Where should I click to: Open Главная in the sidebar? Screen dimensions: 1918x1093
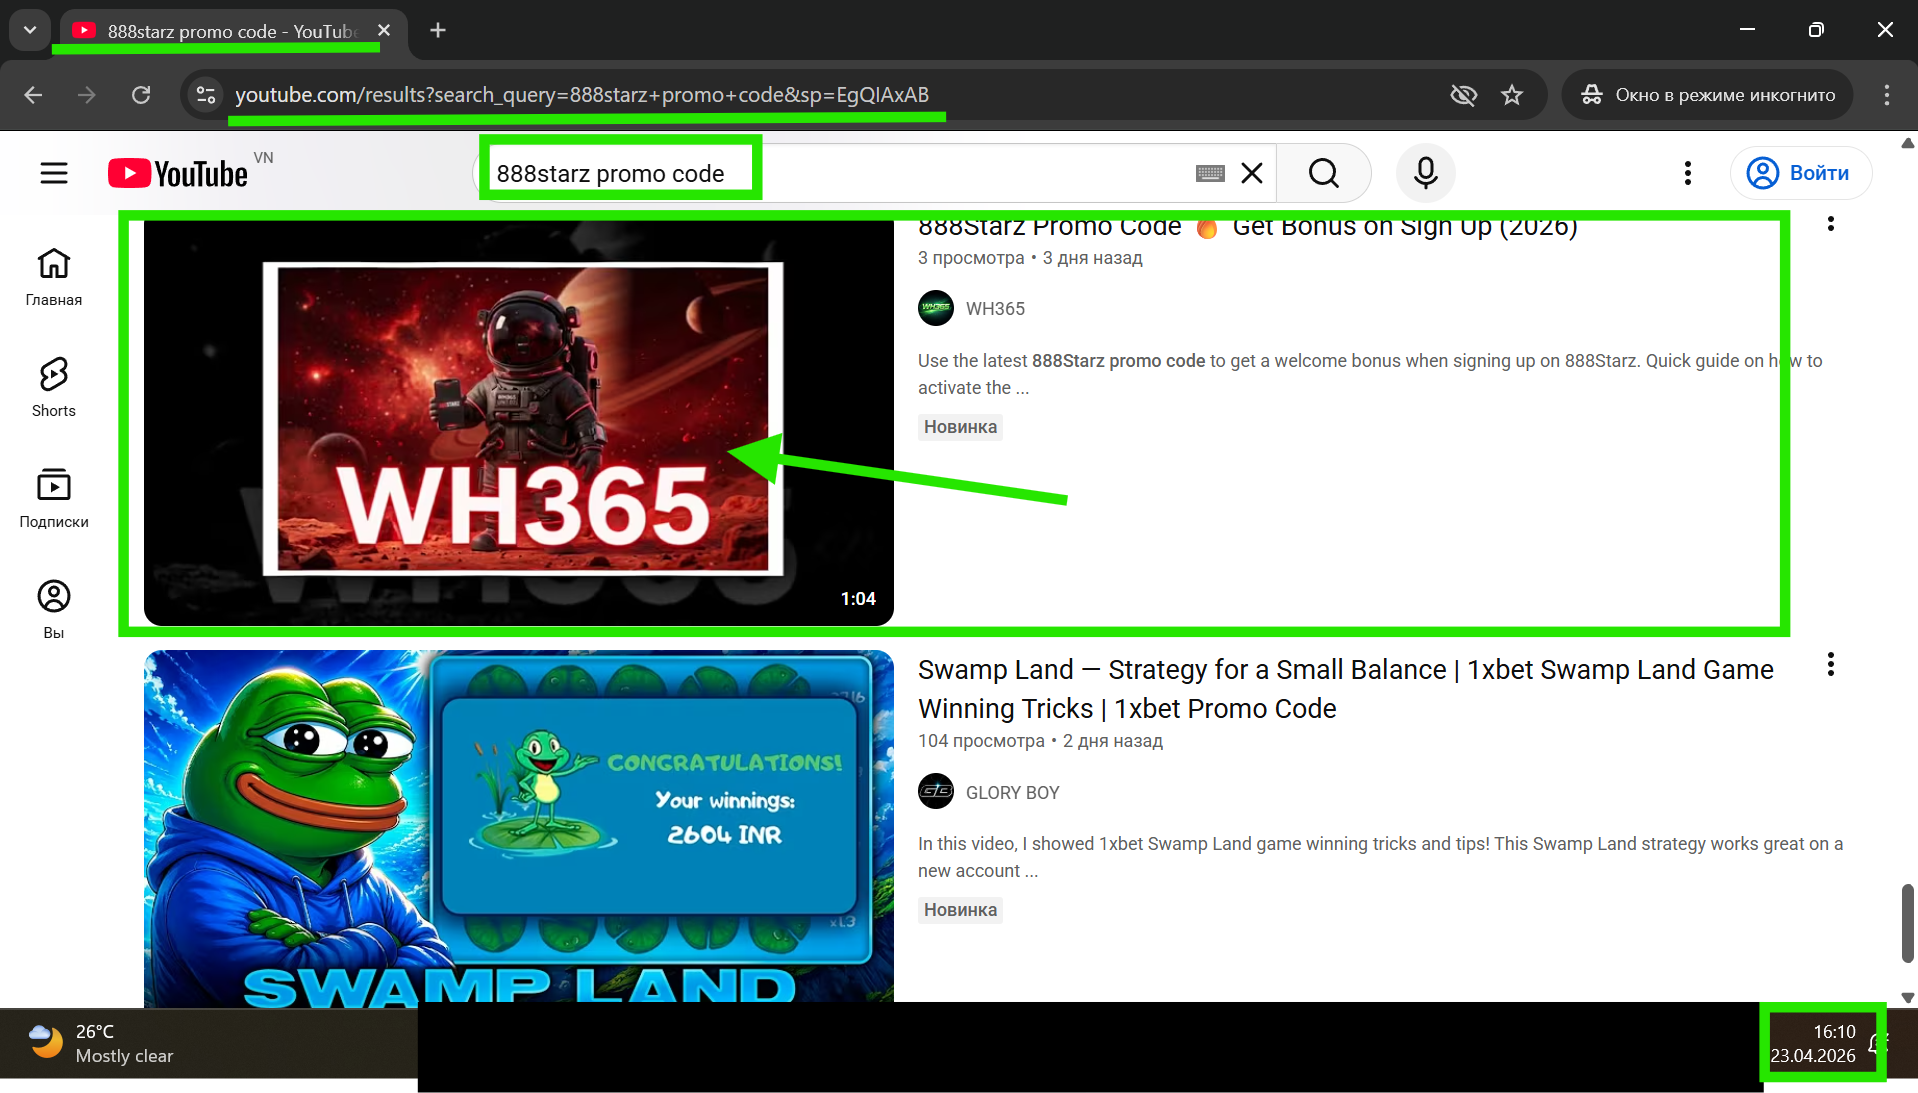(x=54, y=277)
